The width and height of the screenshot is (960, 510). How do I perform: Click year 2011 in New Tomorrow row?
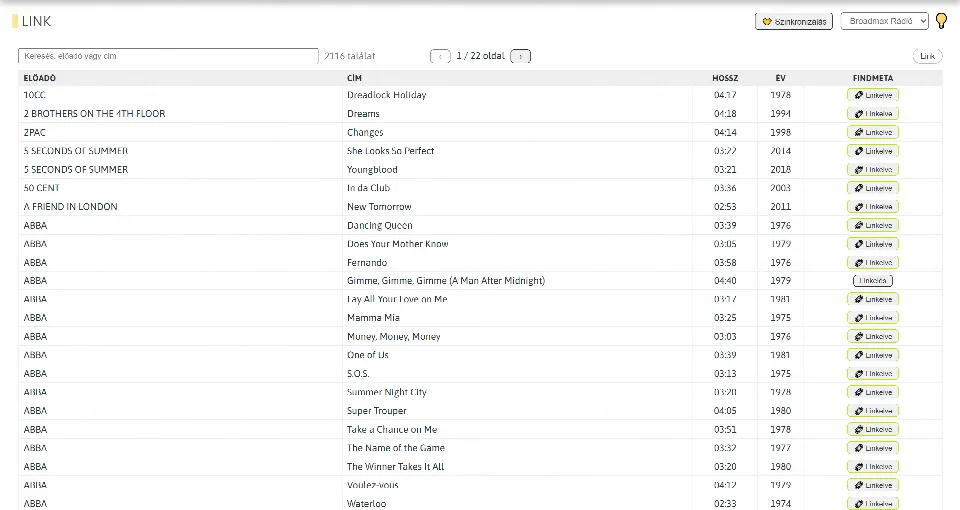pyautogui.click(x=781, y=206)
